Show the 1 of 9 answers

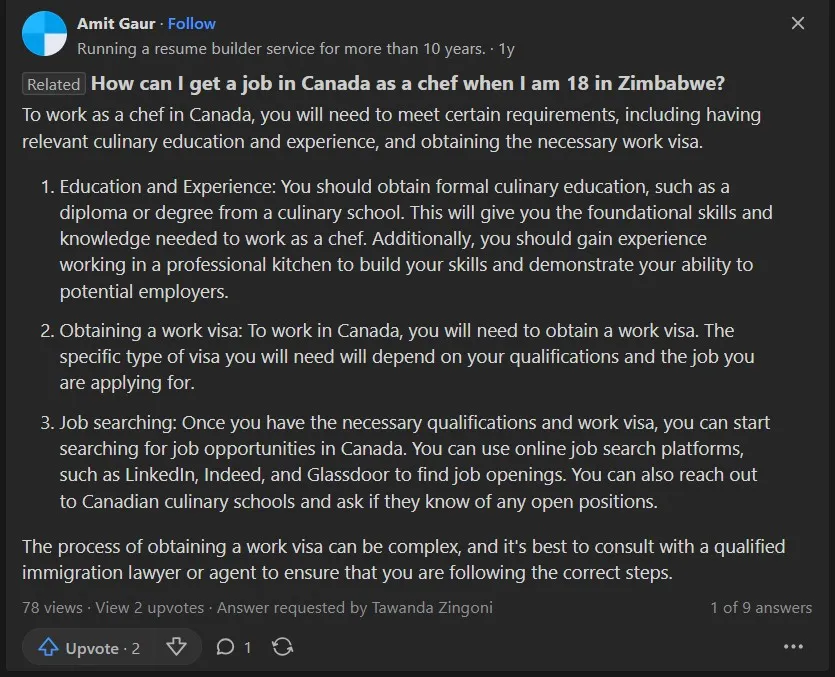pyautogui.click(x=761, y=607)
